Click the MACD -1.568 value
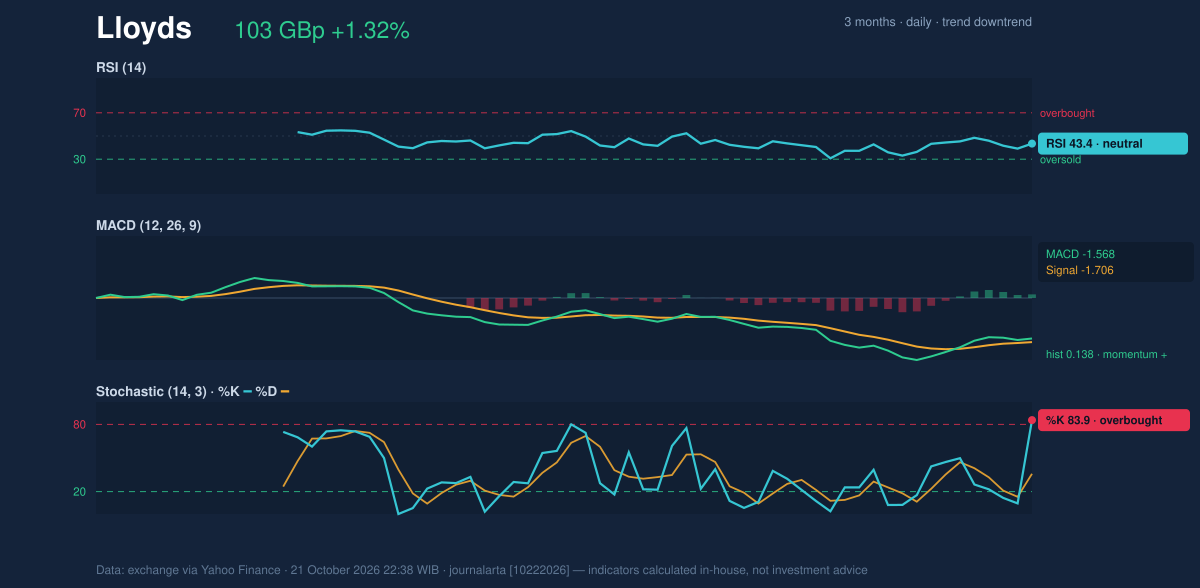The height and width of the screenshot is (588, 1200). click(1080, 254)
